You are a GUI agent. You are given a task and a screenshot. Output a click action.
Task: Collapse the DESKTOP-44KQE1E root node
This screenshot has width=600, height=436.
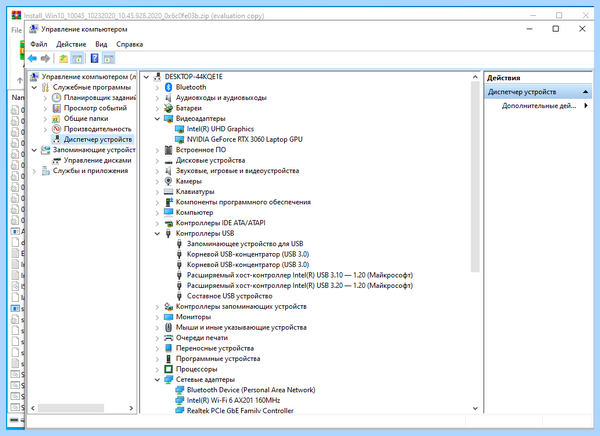(146, 77)
